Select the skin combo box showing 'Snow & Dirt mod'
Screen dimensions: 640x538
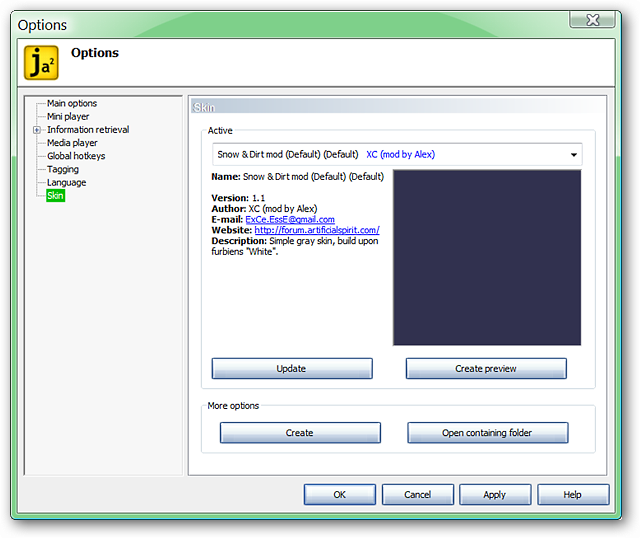click(x=397, y=154)
